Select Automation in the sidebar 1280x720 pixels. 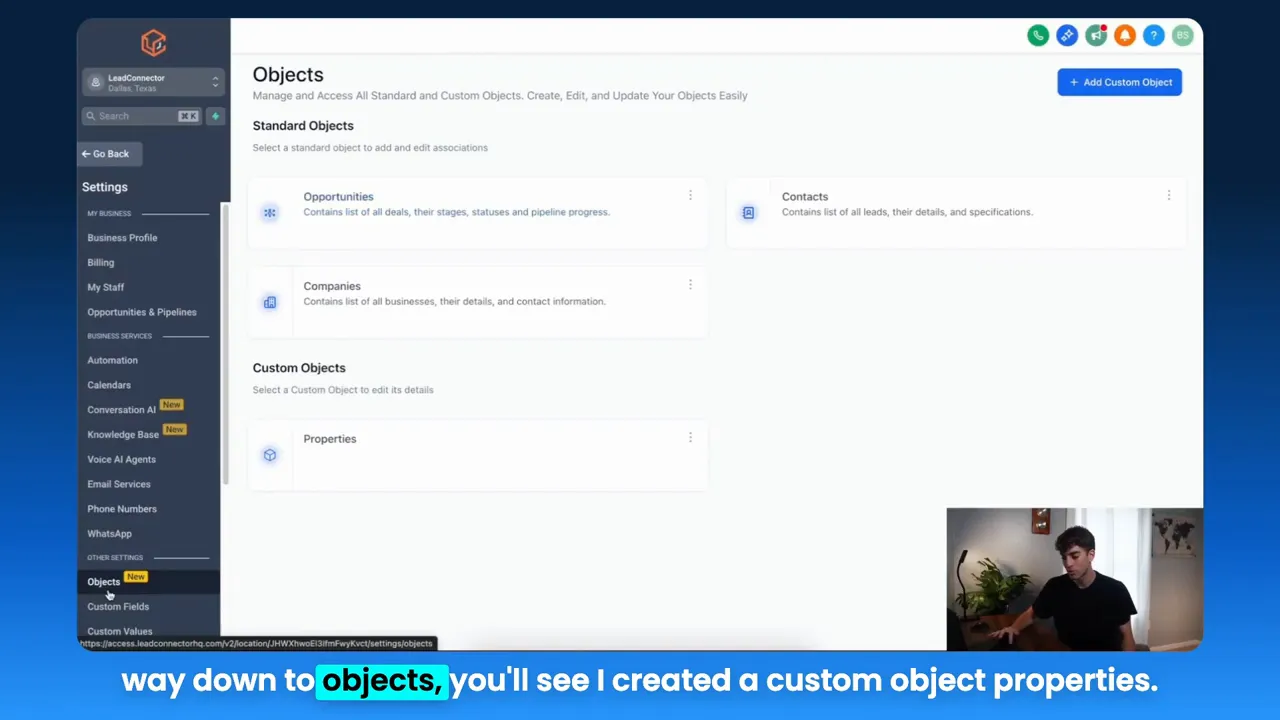pos(112,360)
